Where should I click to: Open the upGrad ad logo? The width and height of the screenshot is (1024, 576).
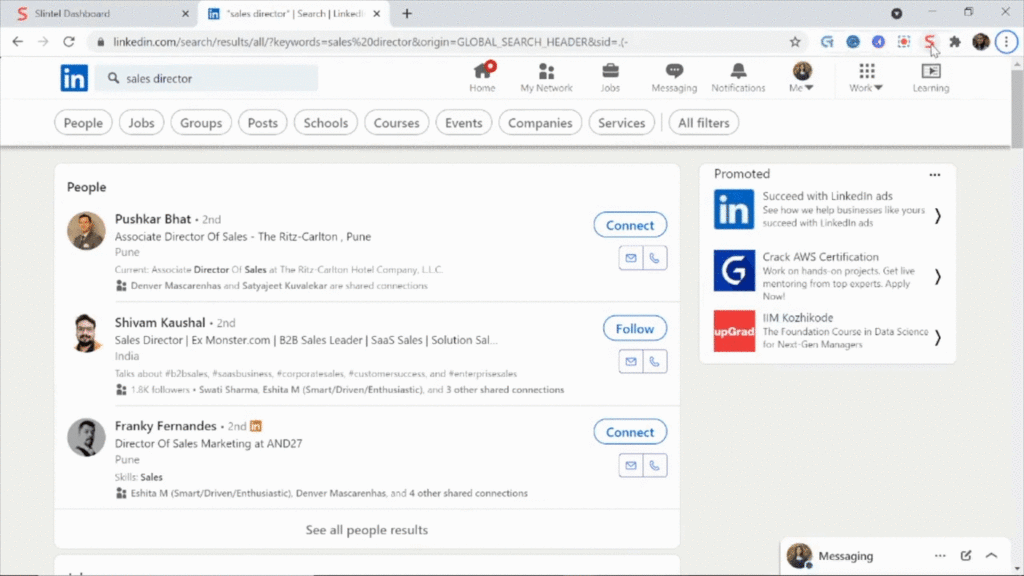734,331
